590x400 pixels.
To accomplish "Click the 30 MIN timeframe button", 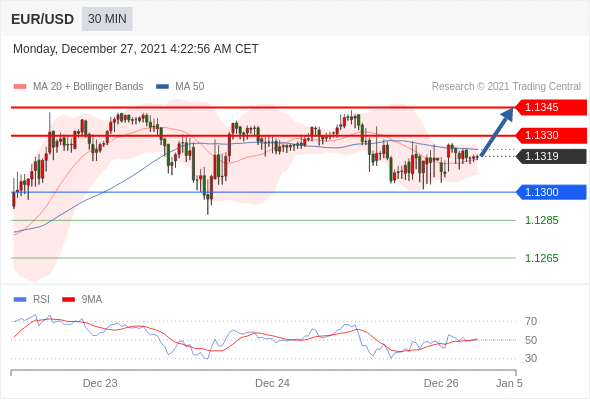I will point(107,19).
